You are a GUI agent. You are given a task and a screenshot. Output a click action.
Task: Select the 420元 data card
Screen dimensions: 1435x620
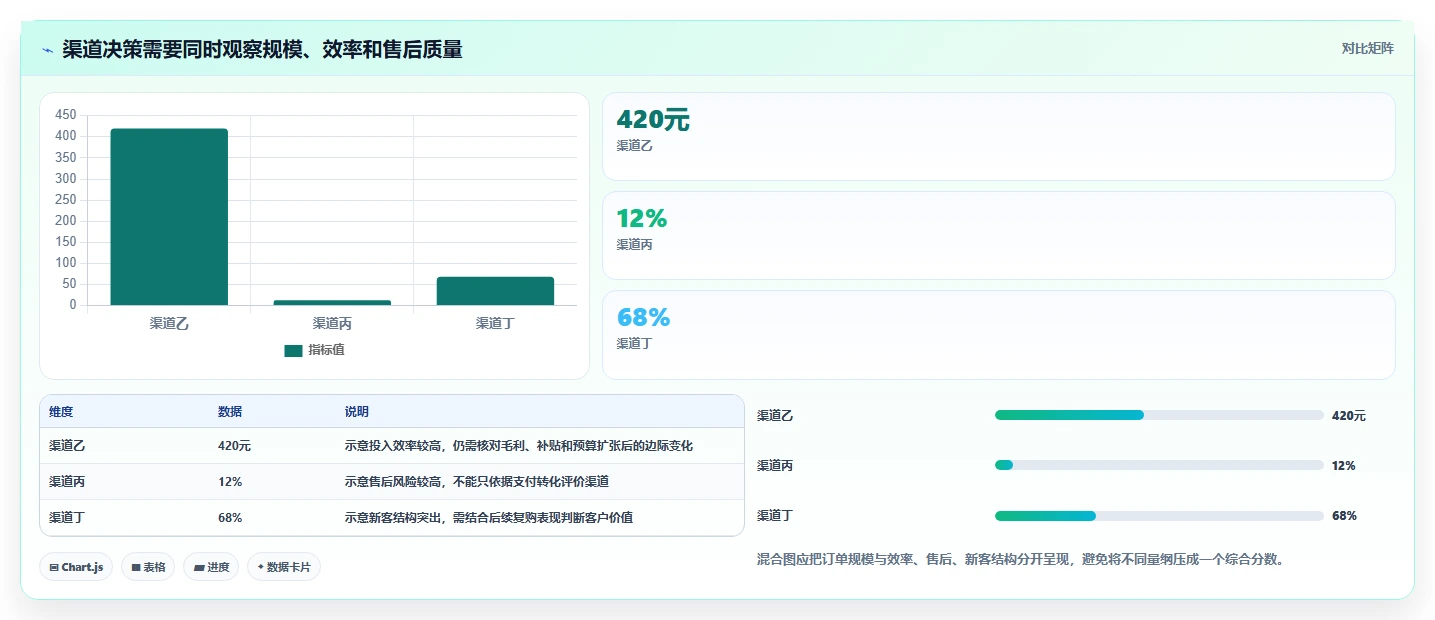tap(998, 136)
